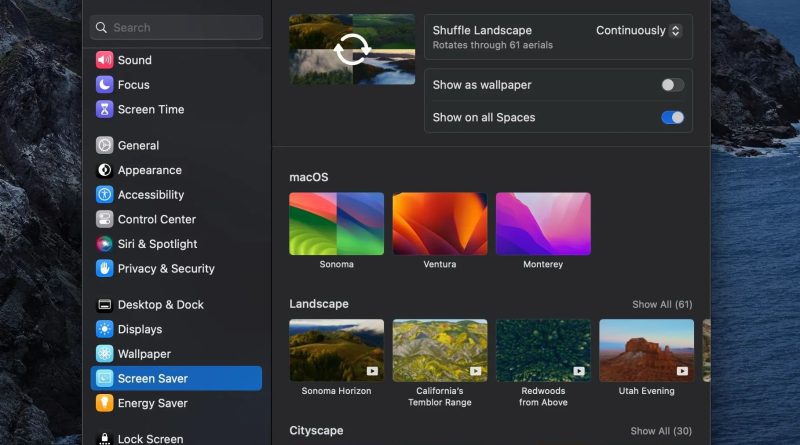Select Redwoods from Above aerial
800x445 pixels.
(543, 350)
